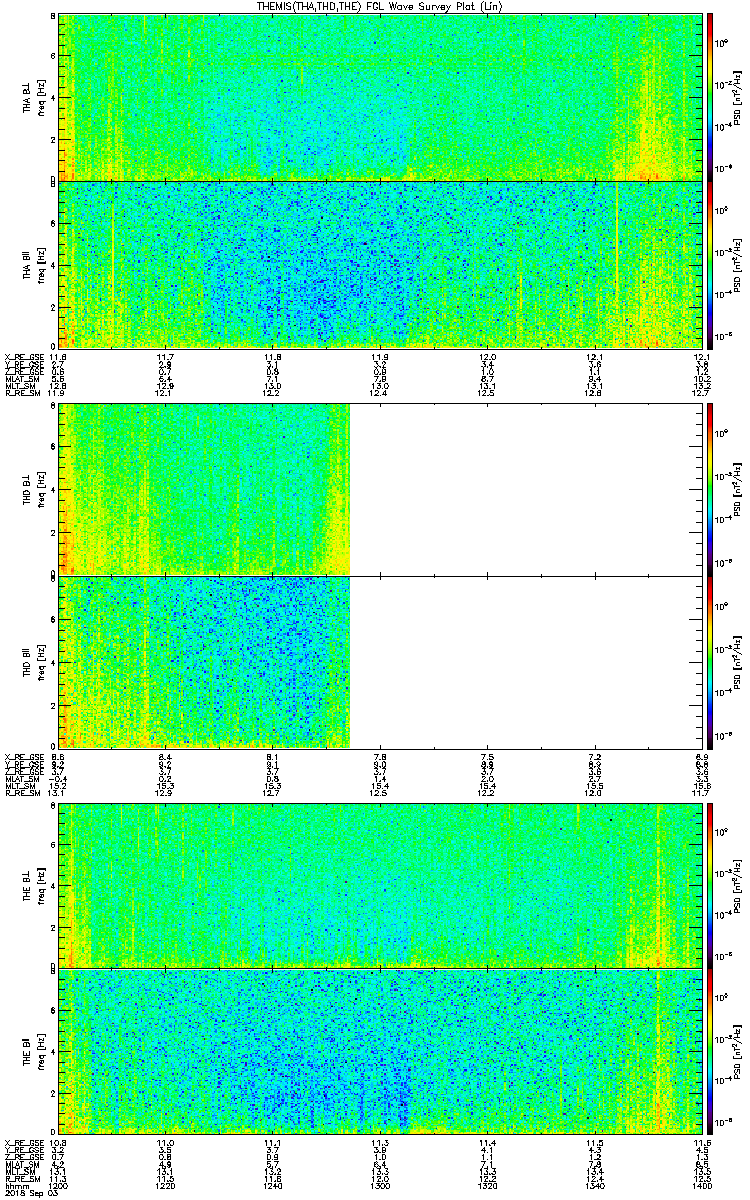Click the 1220 time tick label

click(x=165, y=1185)
